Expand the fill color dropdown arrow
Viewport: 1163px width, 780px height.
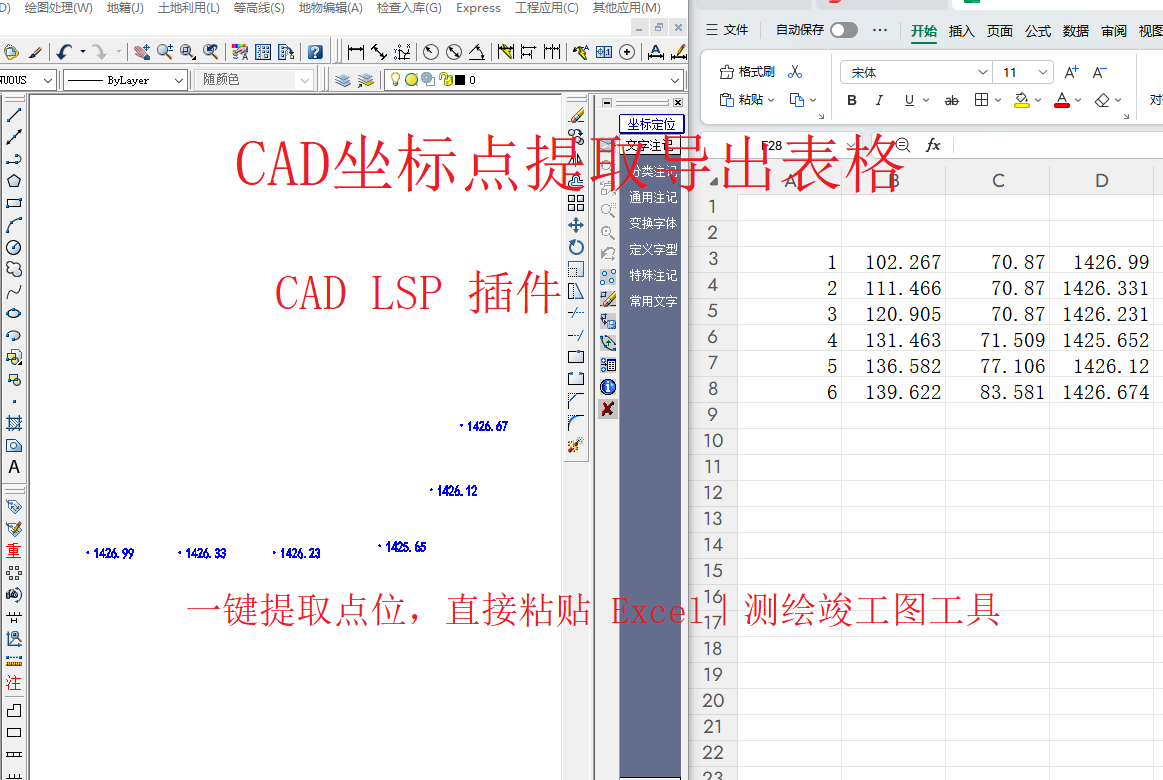1038,100
